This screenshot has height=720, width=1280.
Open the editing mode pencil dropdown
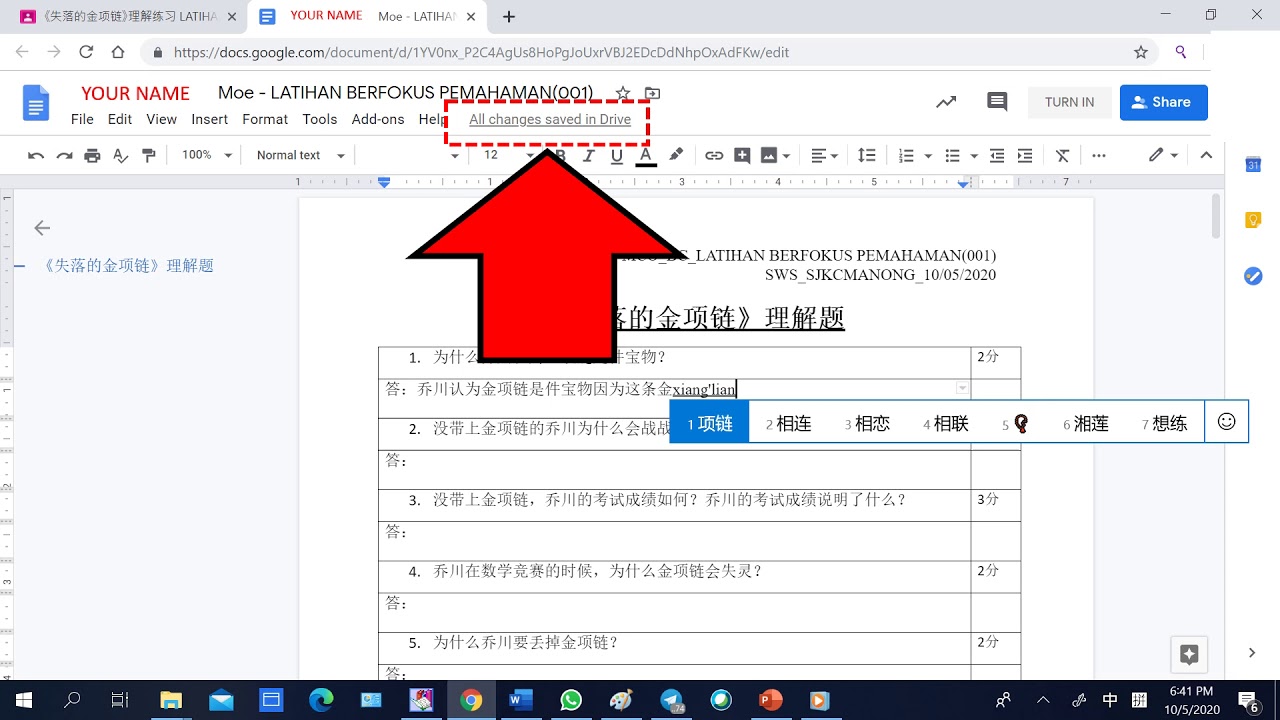point(1163,155)
